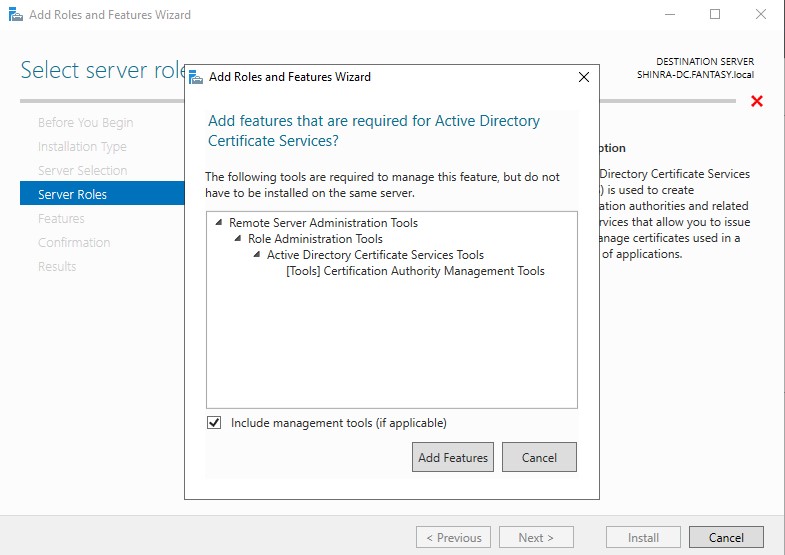Go to Before You Begin step

(86, 123)
